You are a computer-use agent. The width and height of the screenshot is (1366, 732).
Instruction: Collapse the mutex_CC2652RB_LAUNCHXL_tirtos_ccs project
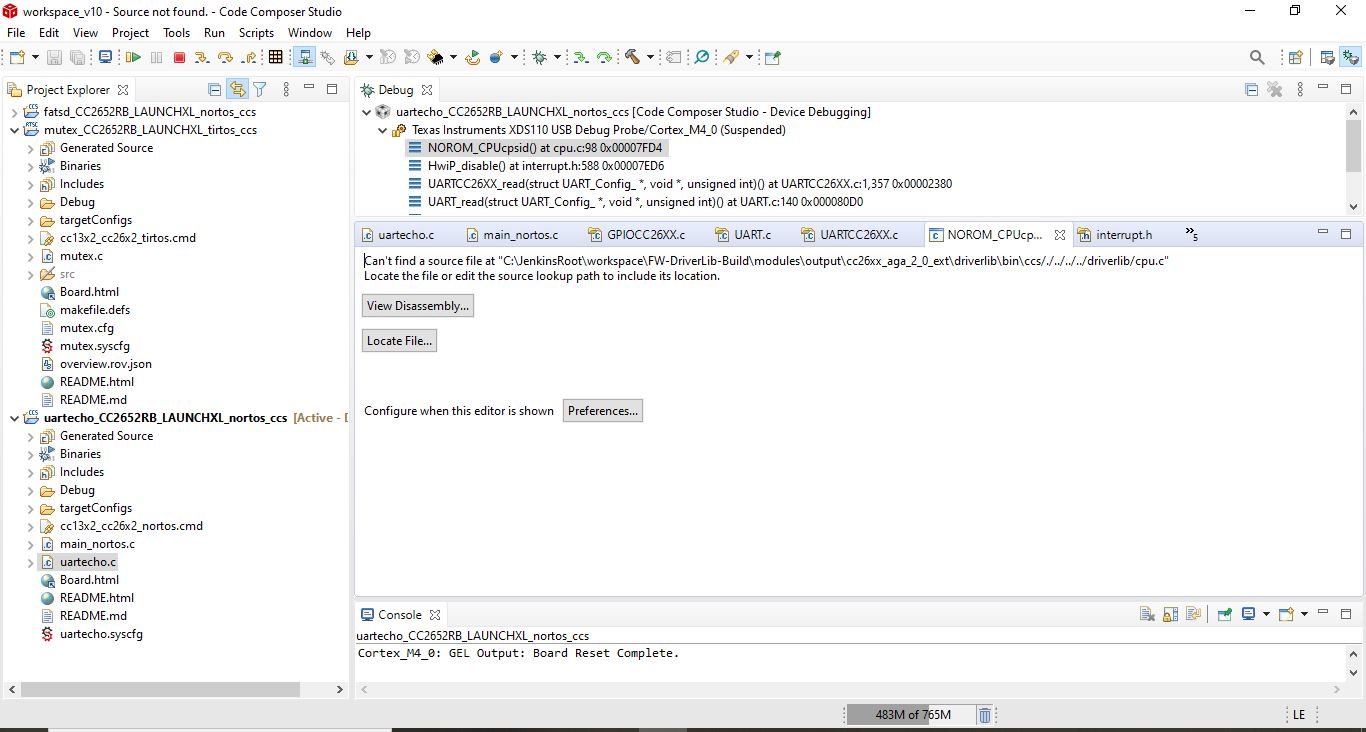pos(14,130)
